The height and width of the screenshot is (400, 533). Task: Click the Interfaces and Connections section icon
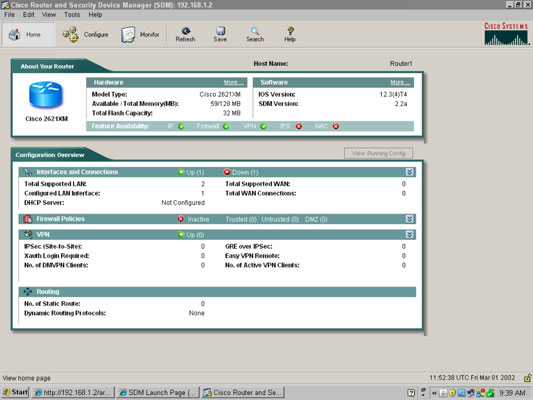coord(28,172)
